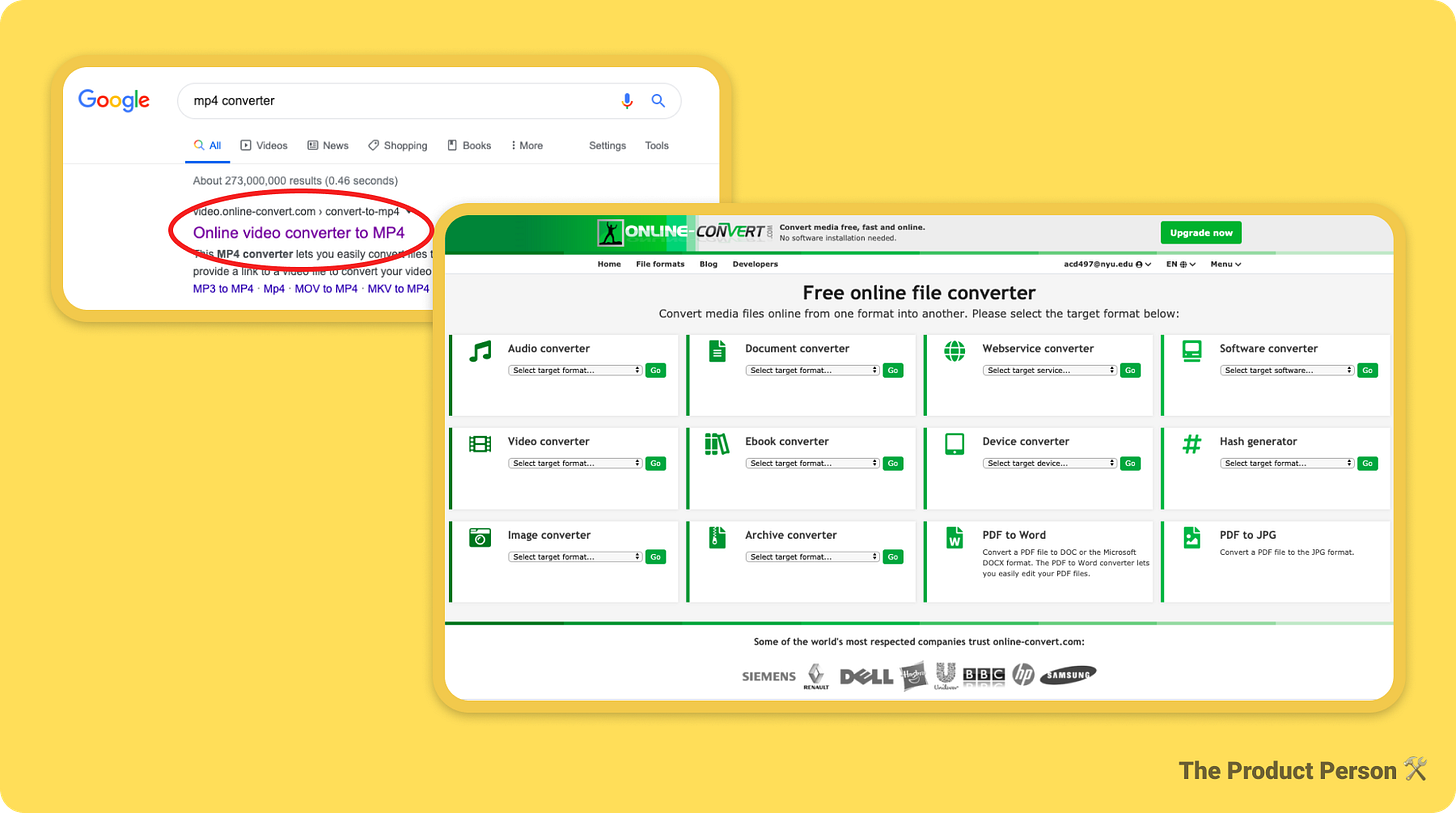Click the Online-Convert logo in the header
1456x813 pixels.
685,233
